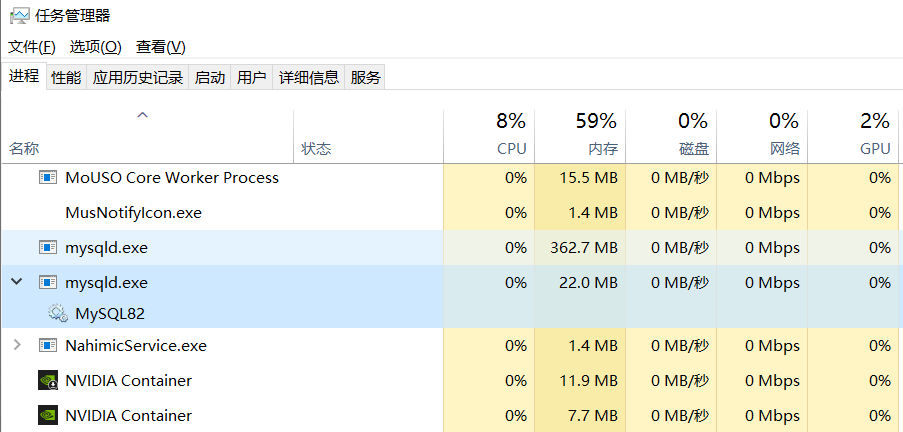Viewport: 903px width, 432px height.
Task: Click the 任务管理器 window title text
Action: (x=73, y=16)
